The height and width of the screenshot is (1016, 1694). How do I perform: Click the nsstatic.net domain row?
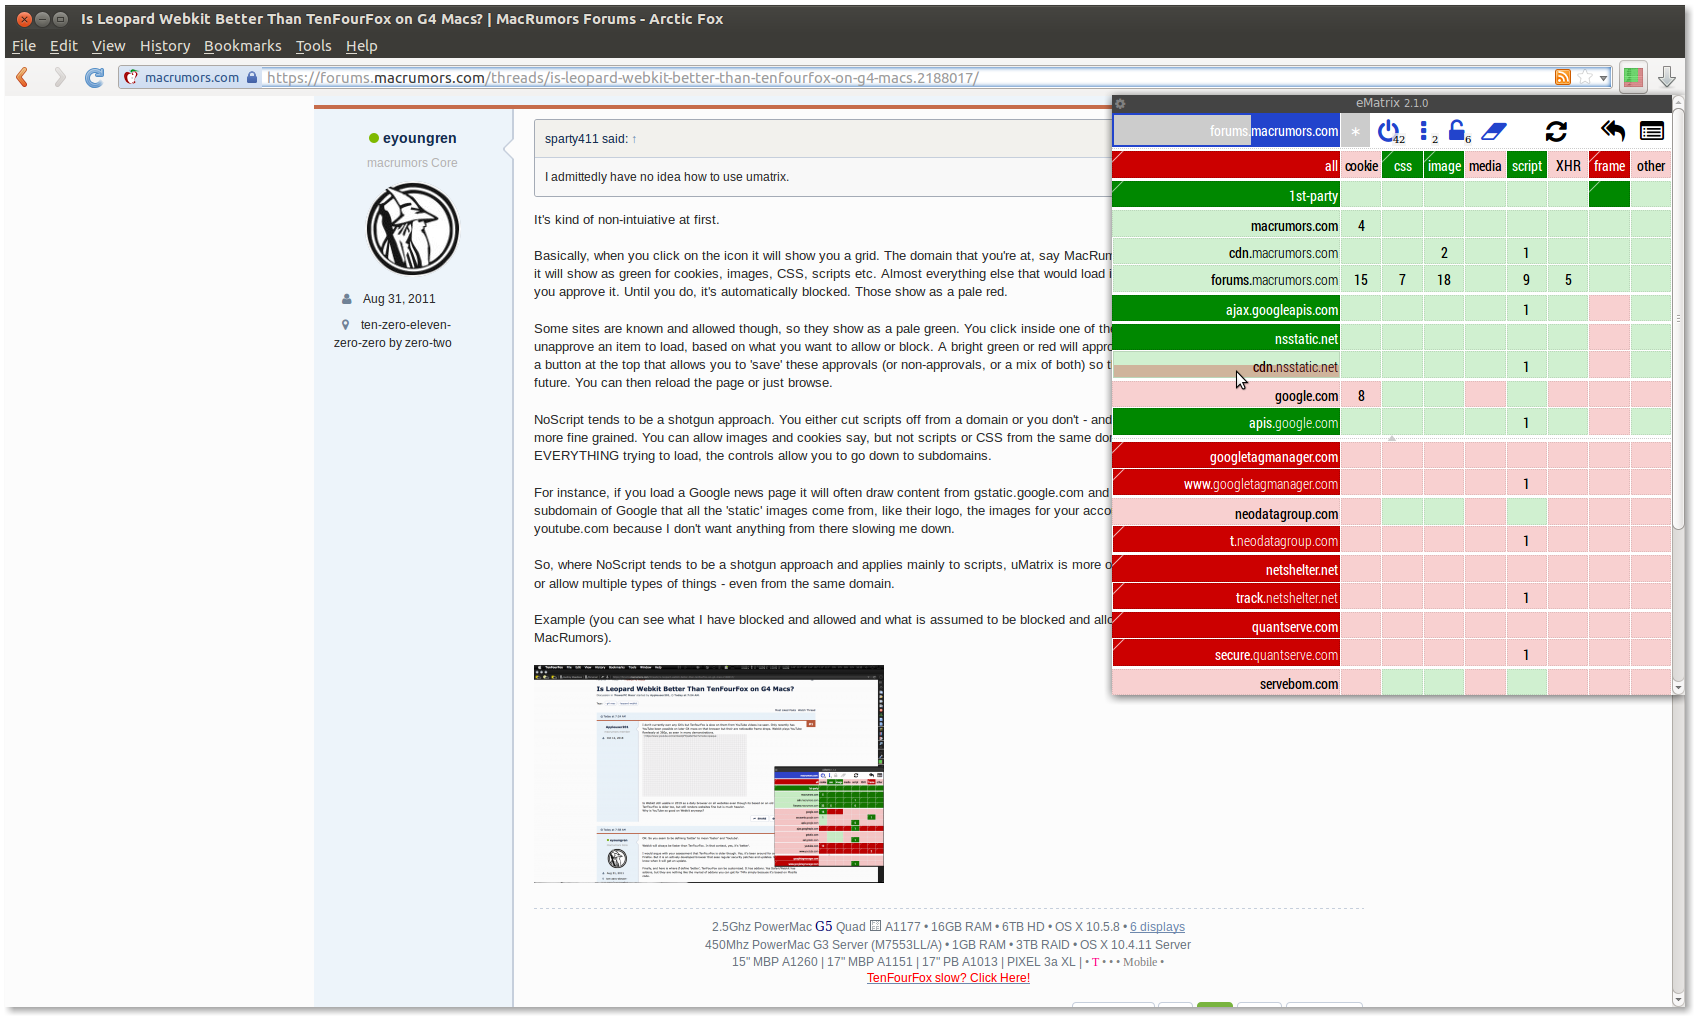1226,339
